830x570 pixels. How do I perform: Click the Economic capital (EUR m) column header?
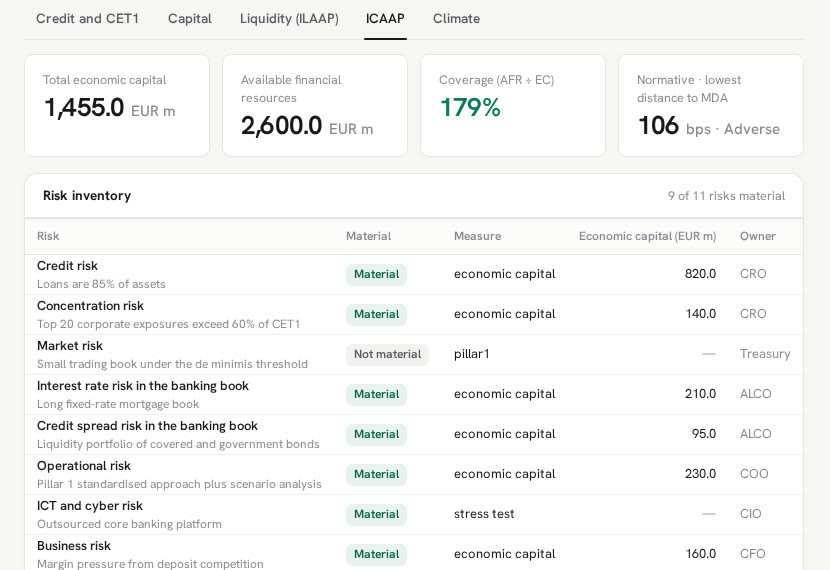pyautogui.click(x=647, y=236)
